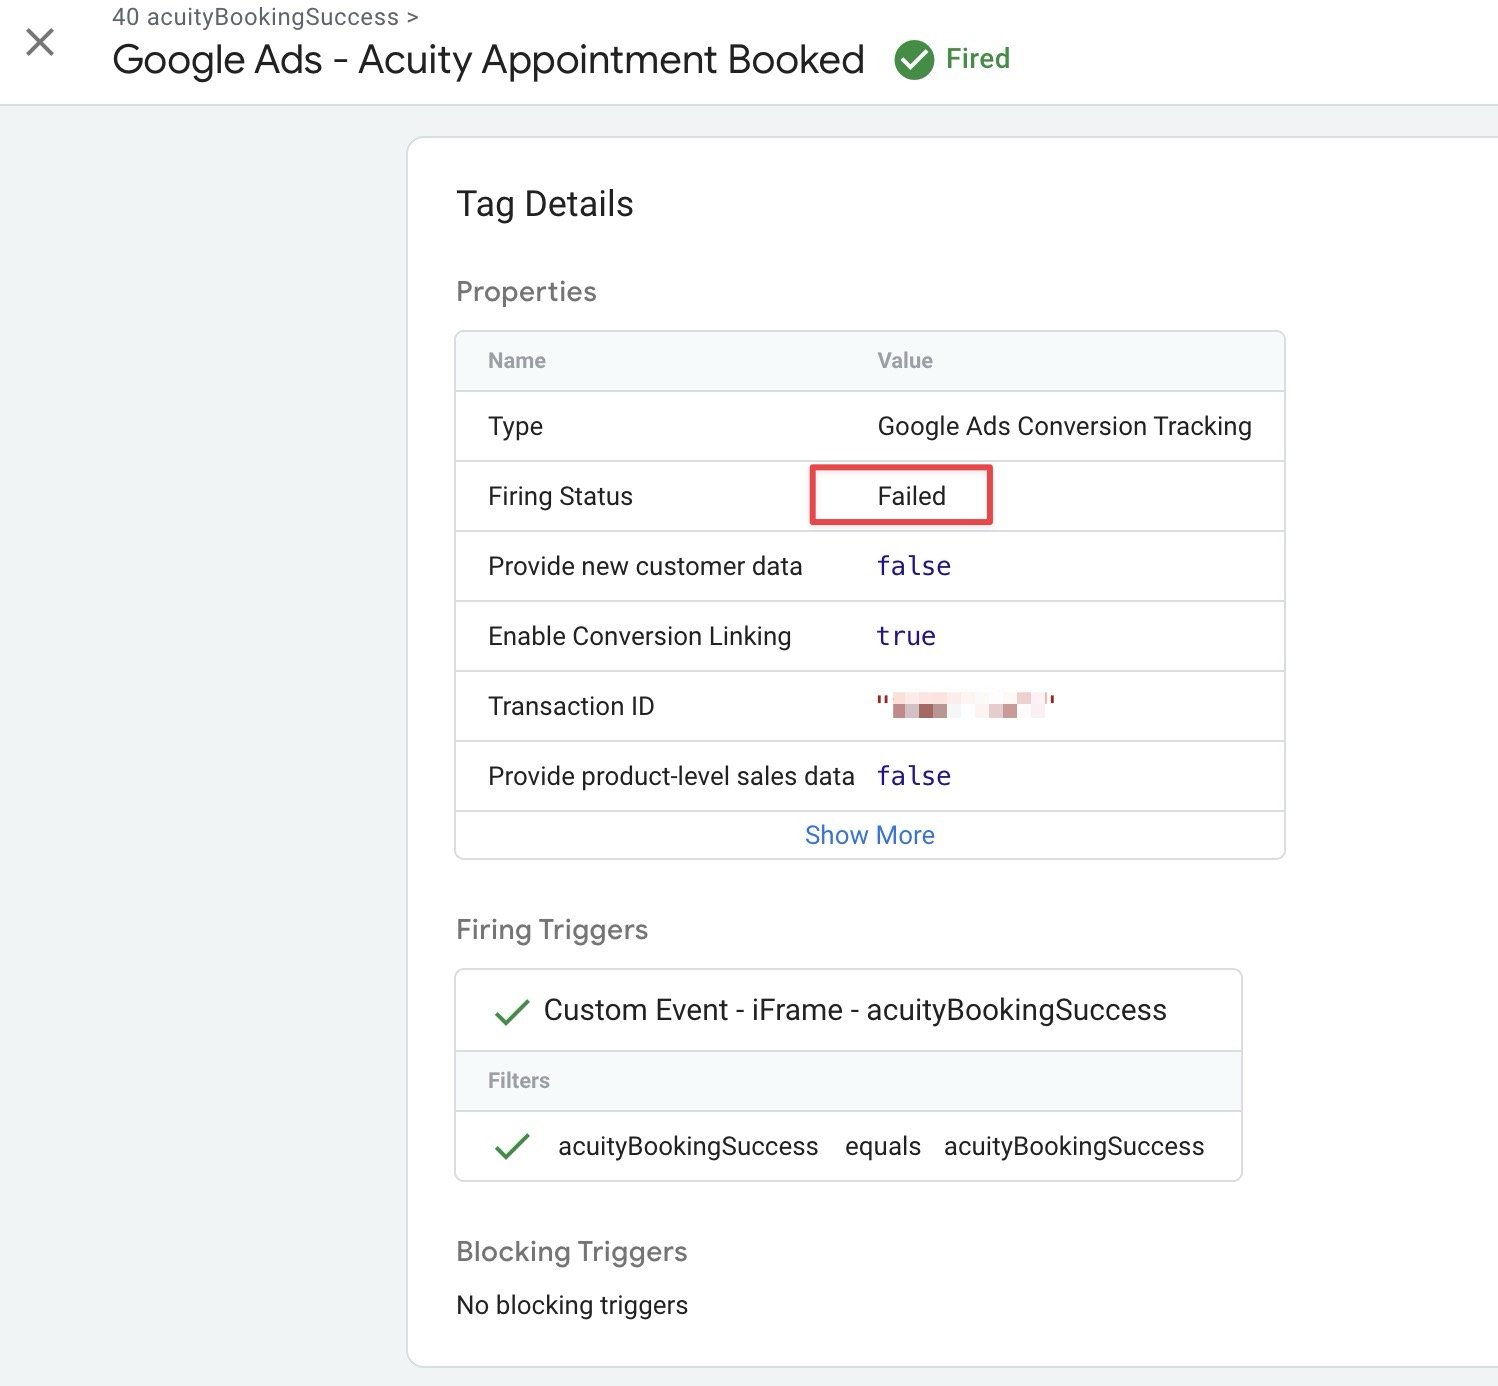1498x1386 pixels.
Task: Click Provide product-level sales data label
Action: [671, 776]
